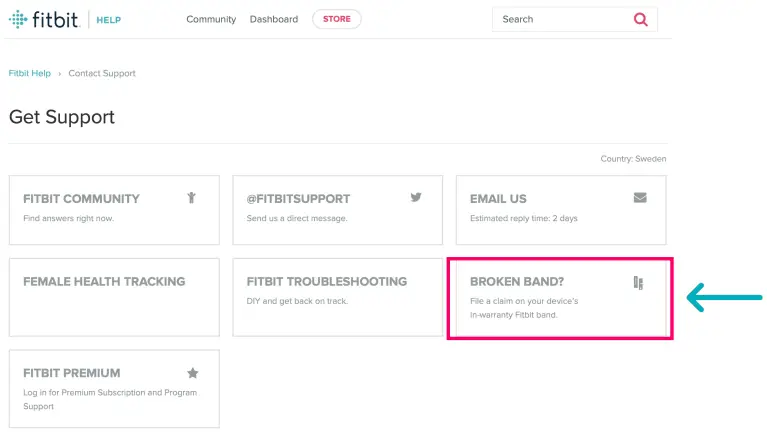
Task: Click the 'Find answers right now.' text
Action: pos(68,218)
